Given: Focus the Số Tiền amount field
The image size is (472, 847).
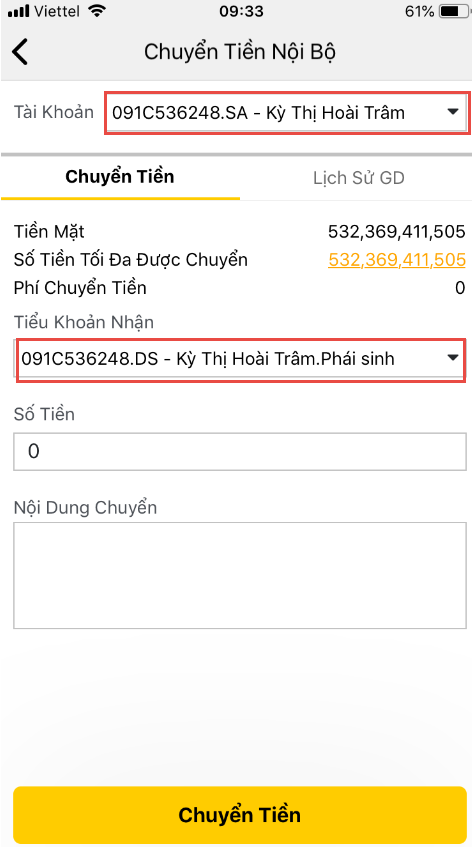Looking at the screenshot, I should click(240, 451).
